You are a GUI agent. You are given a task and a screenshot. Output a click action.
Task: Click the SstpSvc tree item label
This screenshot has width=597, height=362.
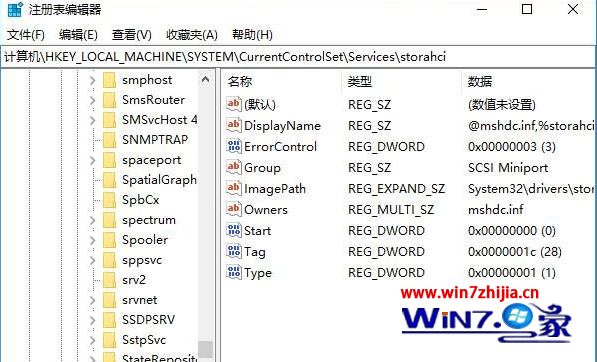(144, 340)
